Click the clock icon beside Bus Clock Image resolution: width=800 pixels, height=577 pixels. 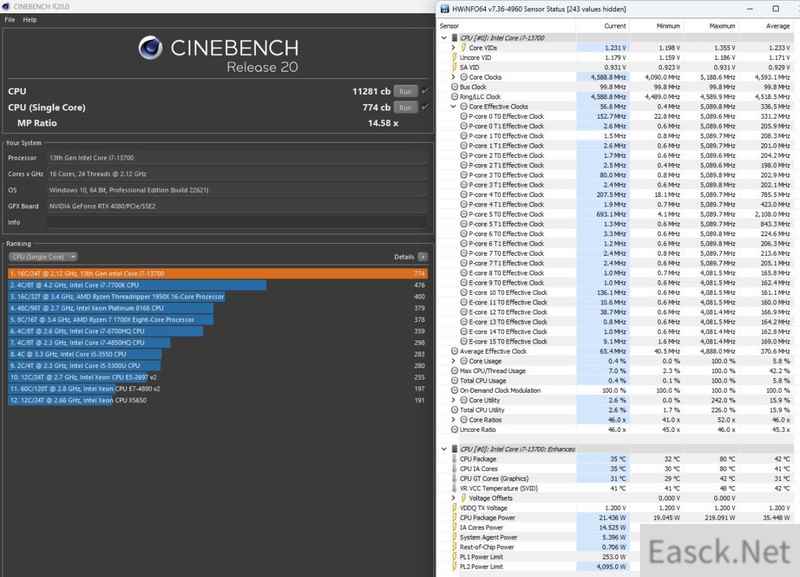coord(454,87)
